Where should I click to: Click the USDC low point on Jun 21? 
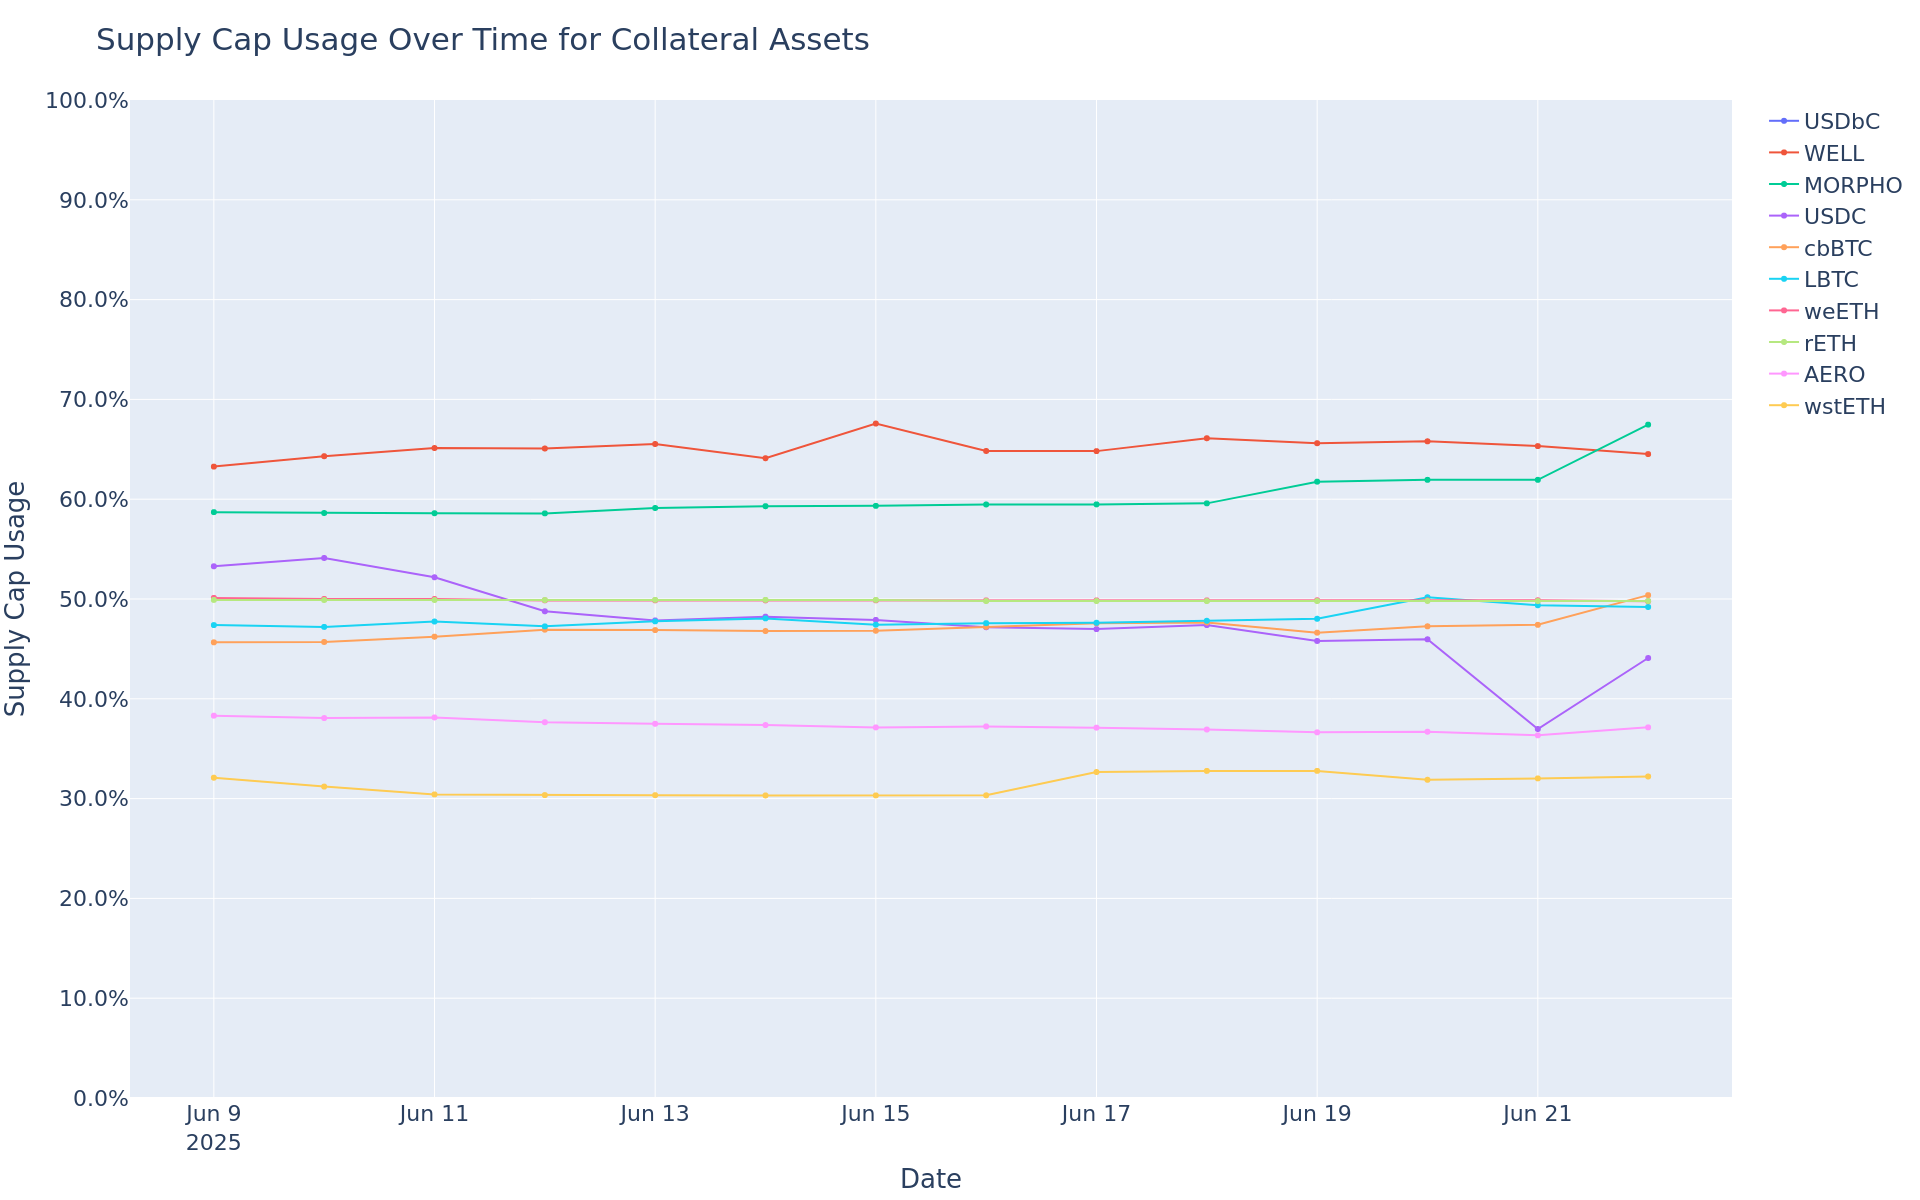[x=1538, y=729]
